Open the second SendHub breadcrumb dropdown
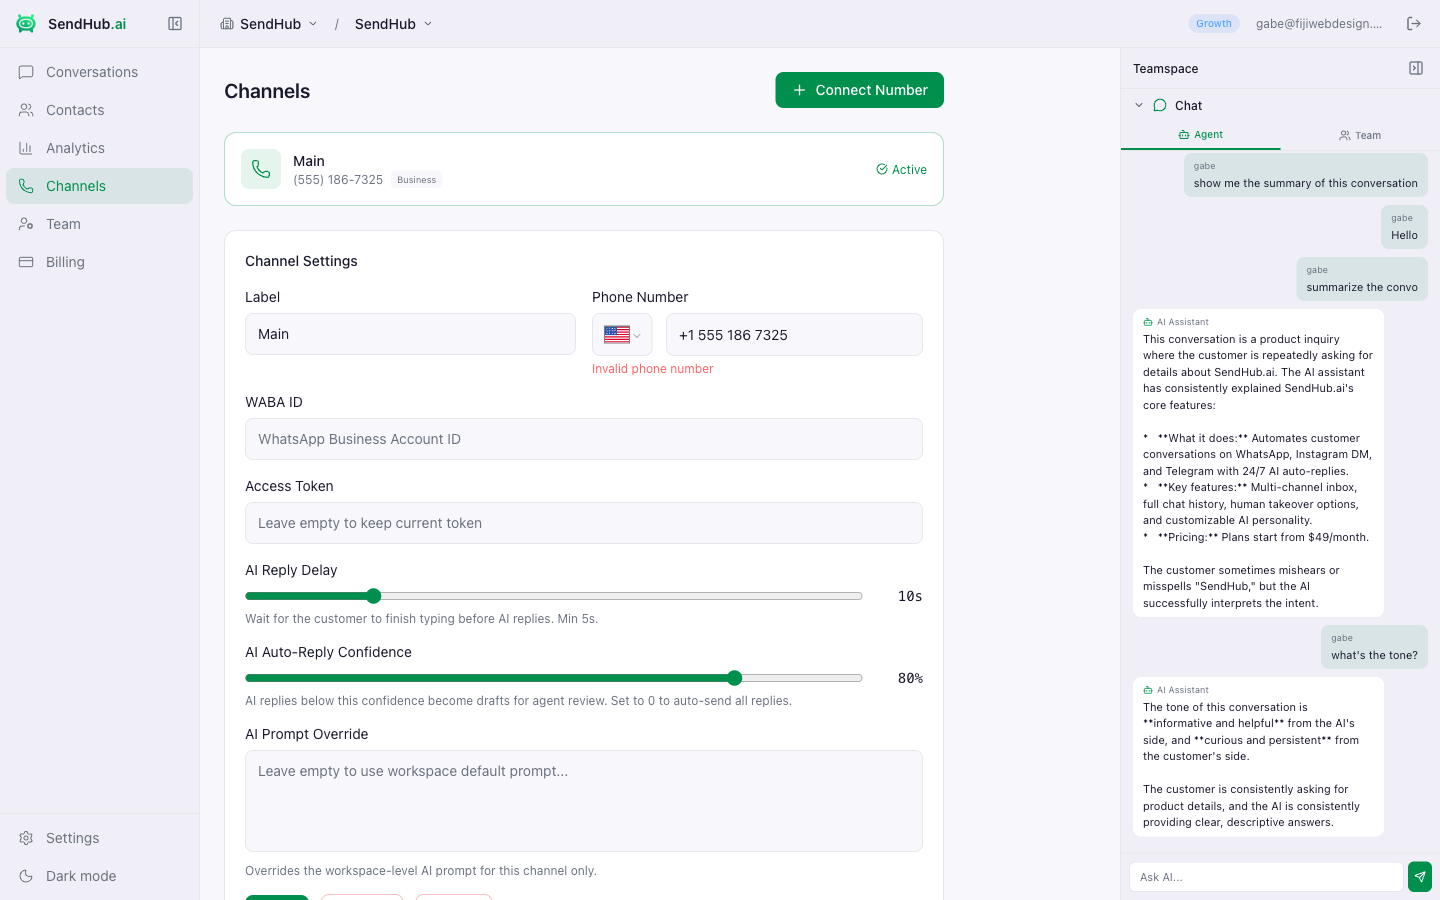The image size is (1440, 900). click(394, 24)
